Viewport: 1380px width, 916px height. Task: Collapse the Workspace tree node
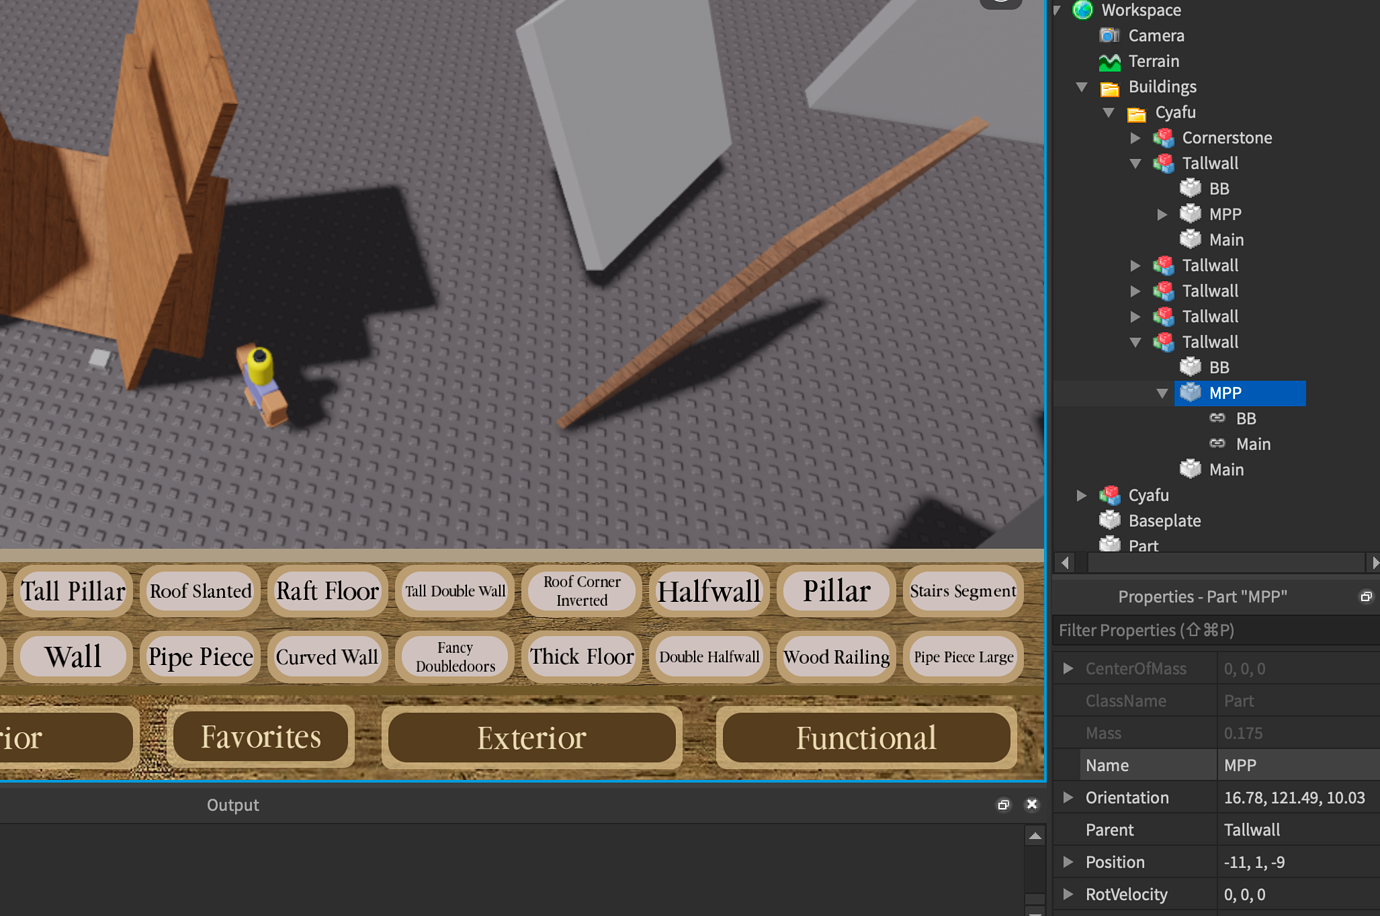coord(1057,10)
